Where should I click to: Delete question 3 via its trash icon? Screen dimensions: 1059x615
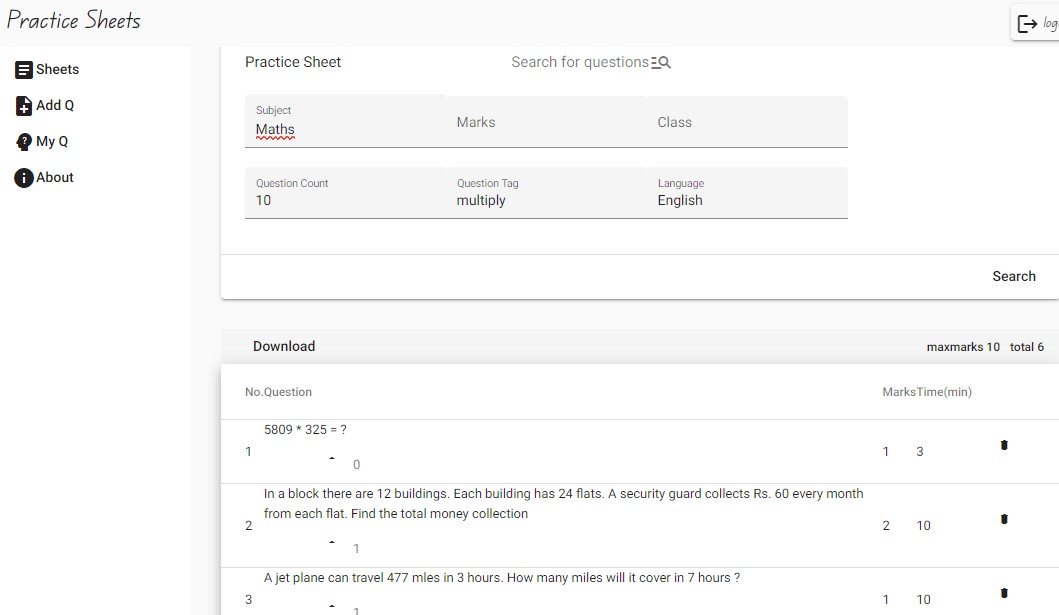(1004, 593)
